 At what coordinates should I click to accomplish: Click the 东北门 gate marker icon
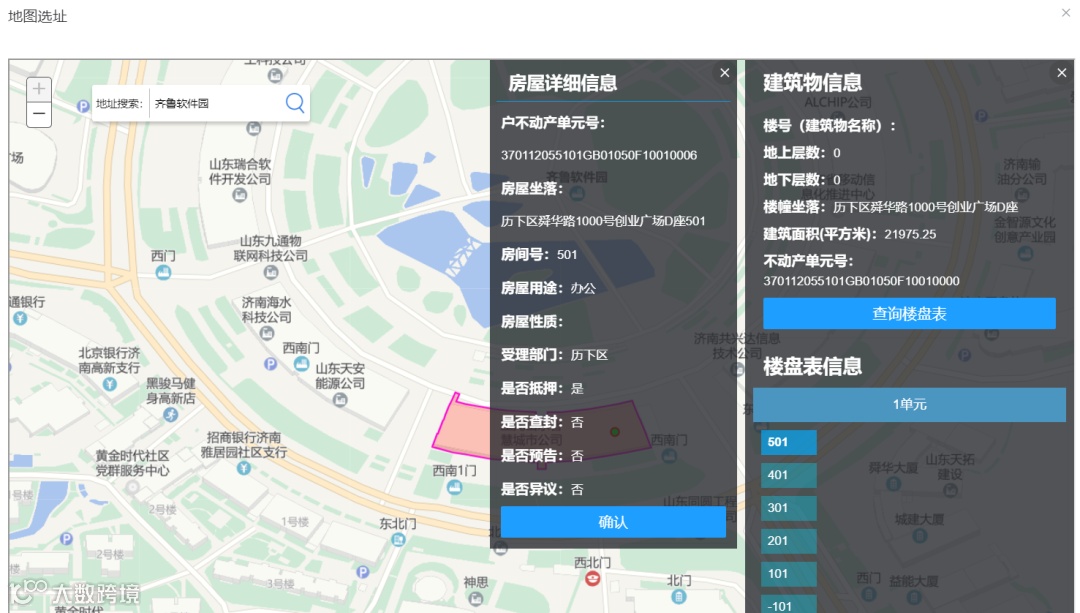(398, 540)
